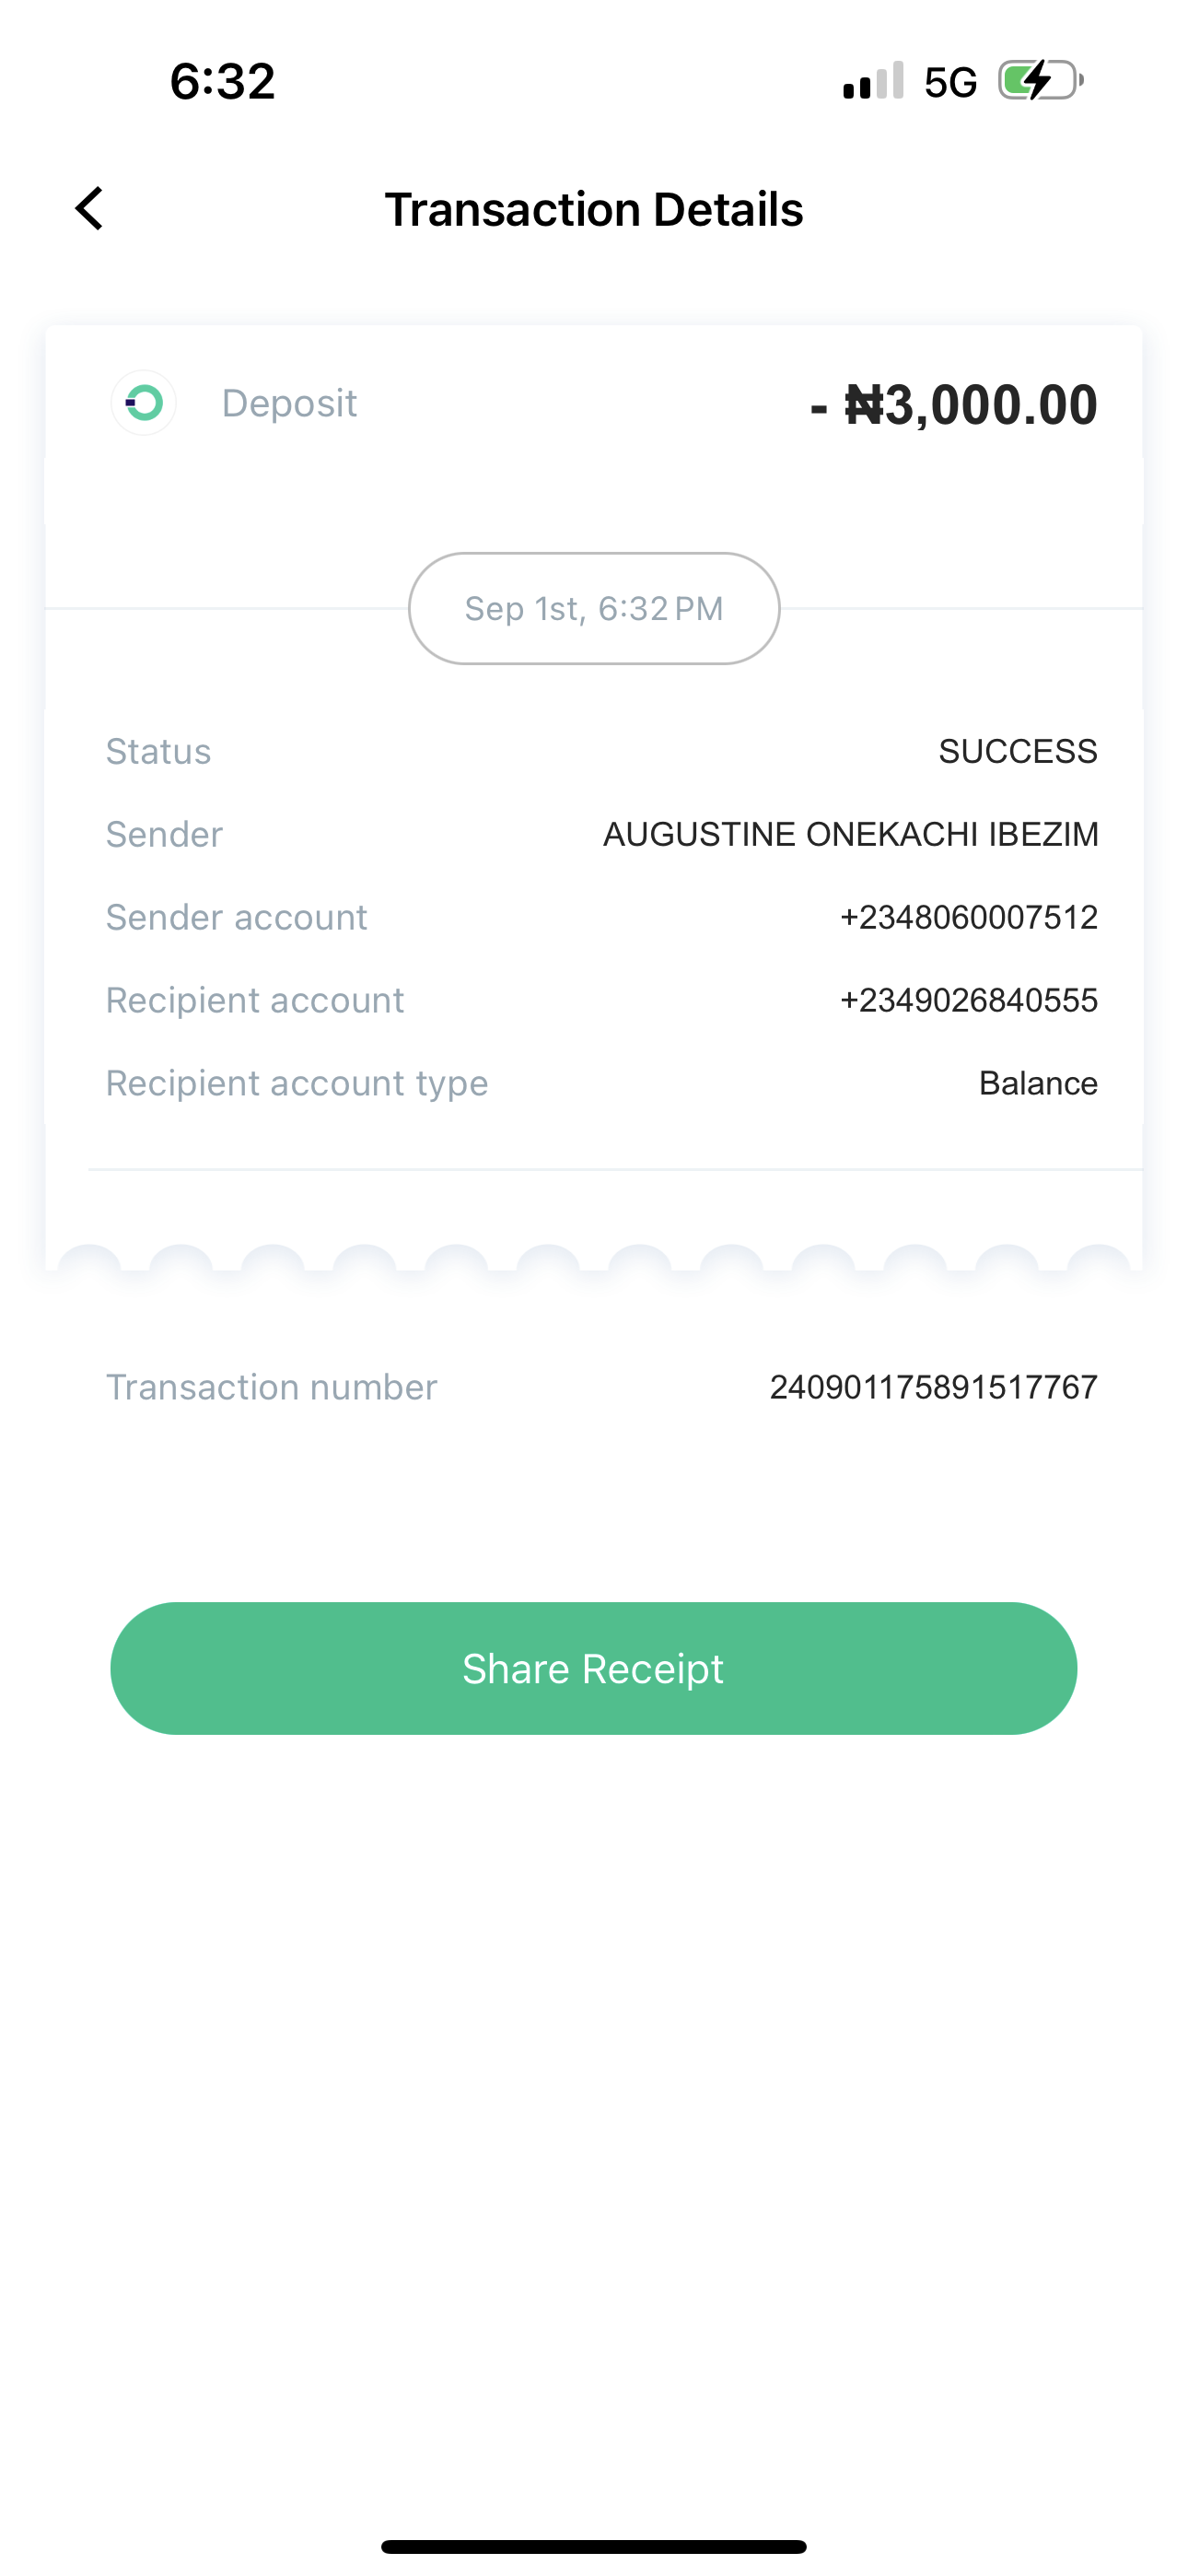Tap the status bar clock
The height and width of the screenshot is (2576, 1188).
click(x=222, y=81)
